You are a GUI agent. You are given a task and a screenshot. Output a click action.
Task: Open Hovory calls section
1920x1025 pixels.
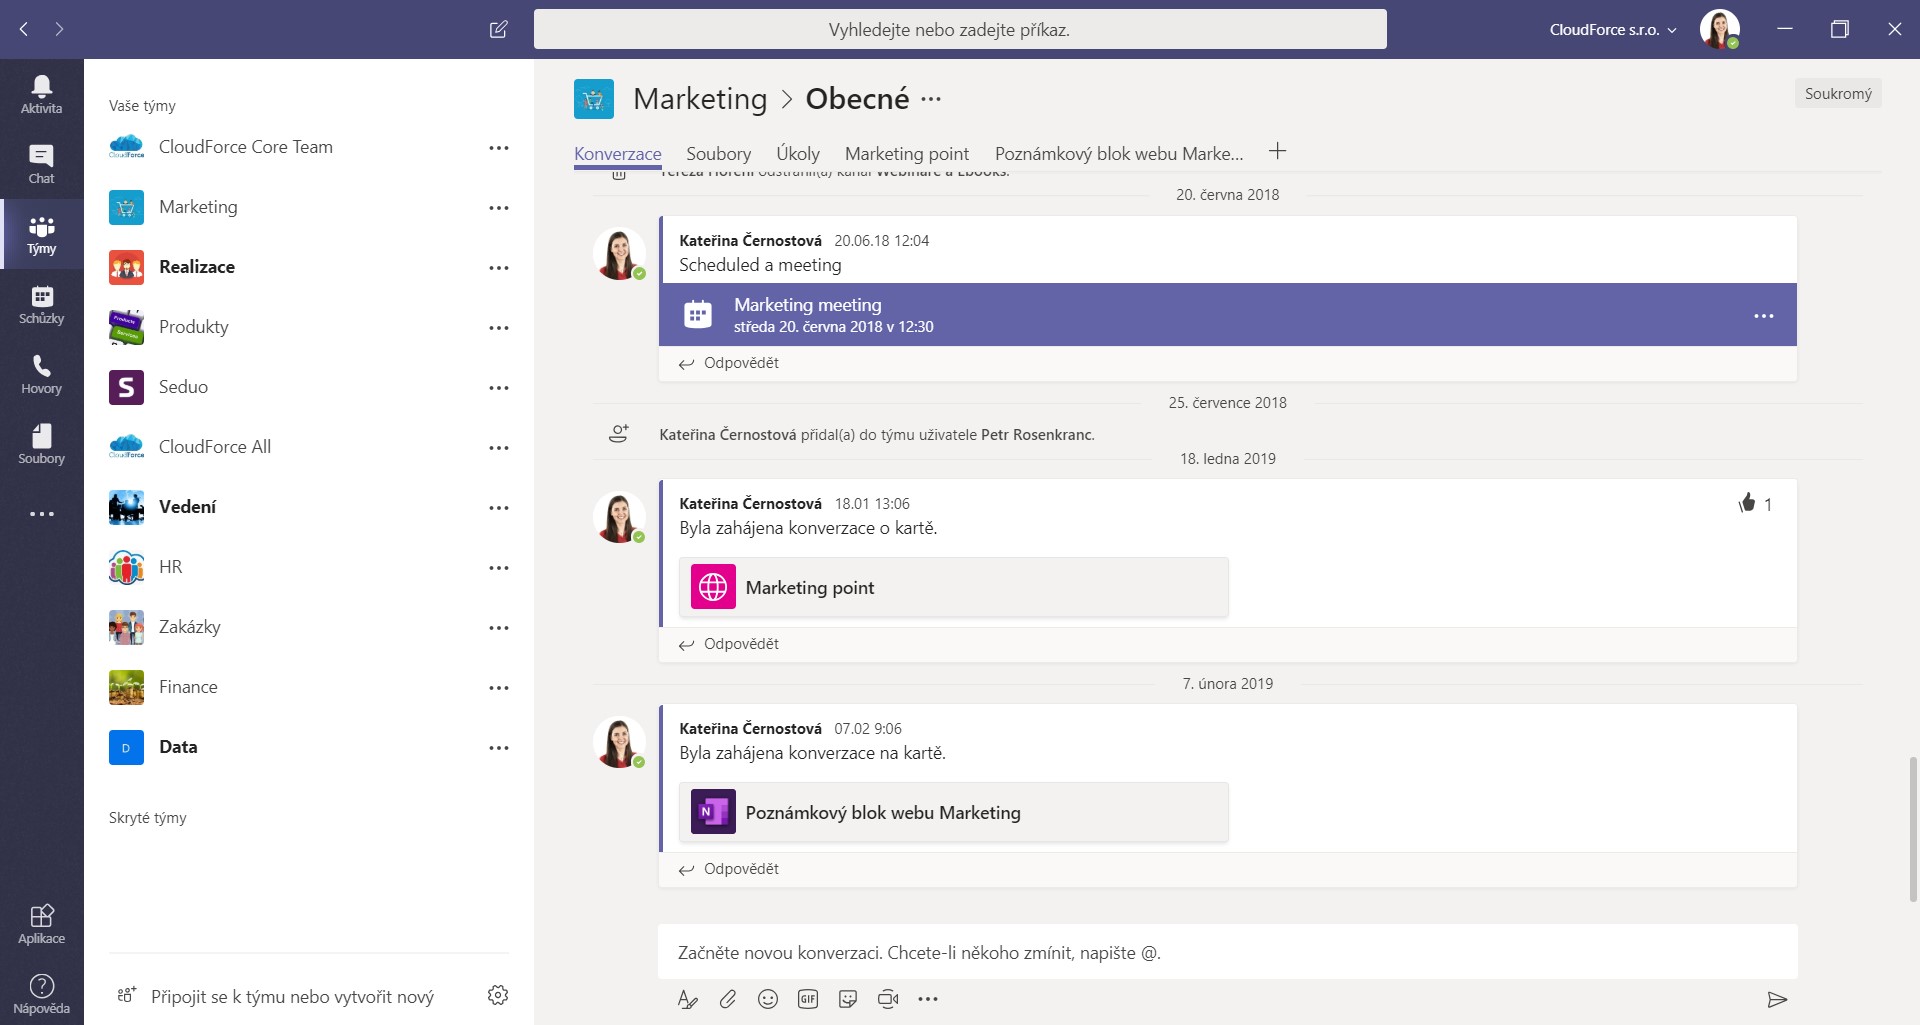click(x=41, y=374)
